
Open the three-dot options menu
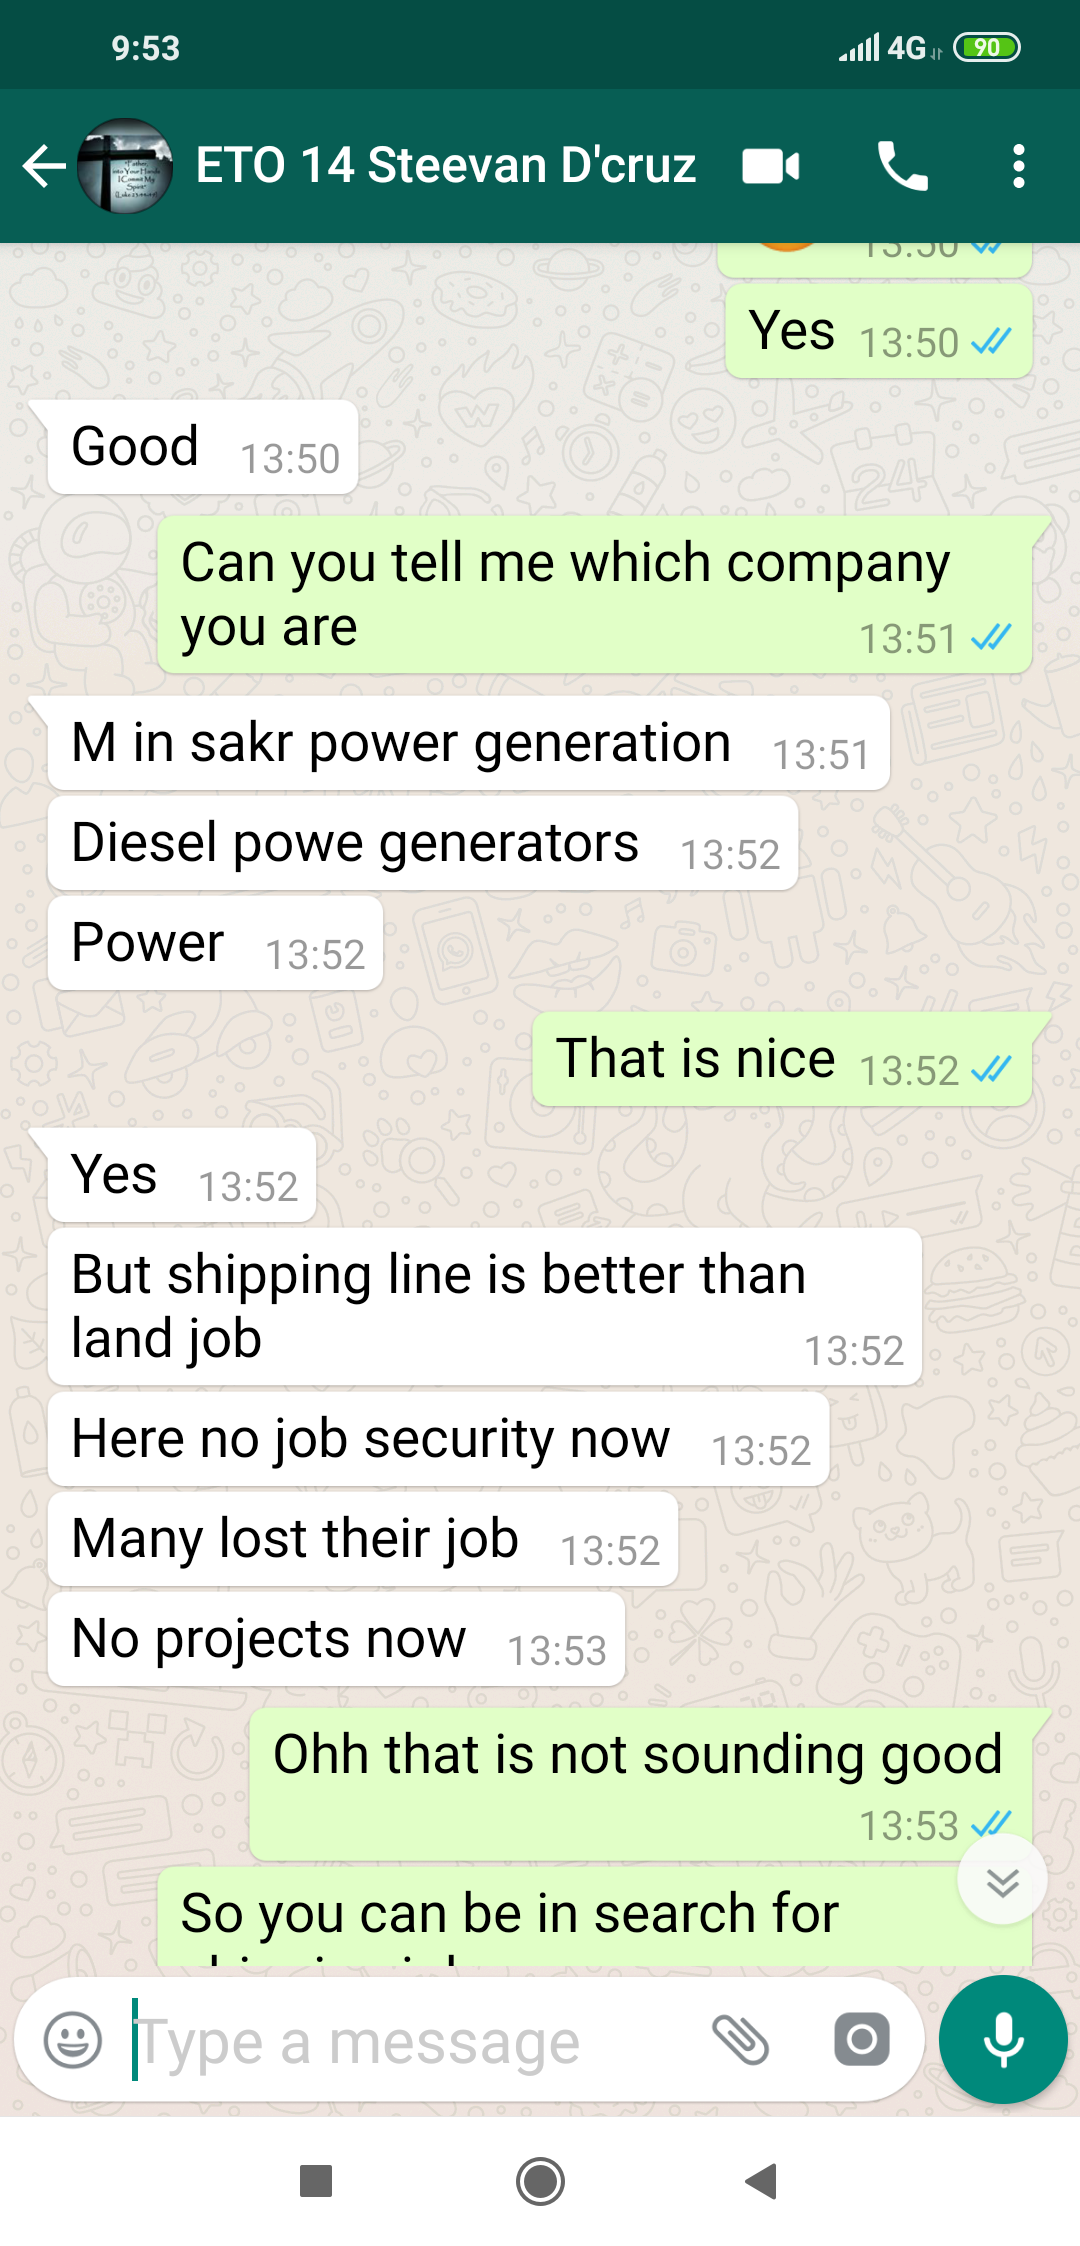tap(1018, 166)
